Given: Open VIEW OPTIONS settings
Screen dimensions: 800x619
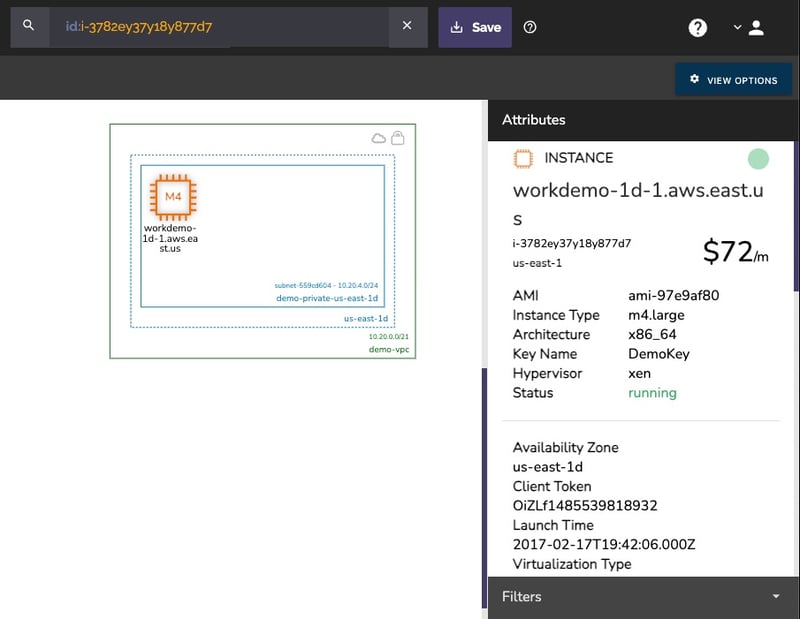Looking at the screenshot, I should point(733,80).
